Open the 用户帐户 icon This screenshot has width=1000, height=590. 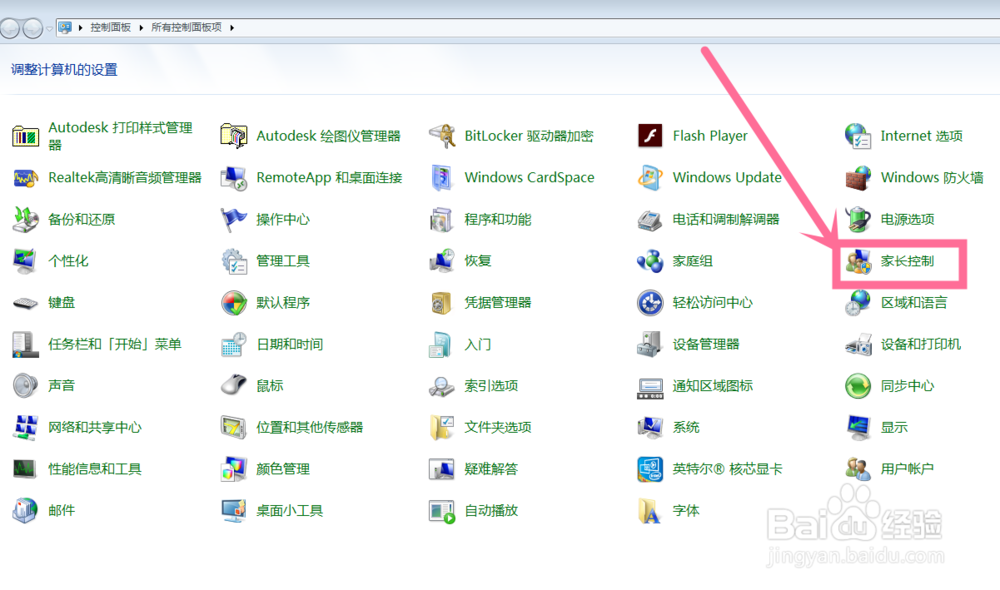tap(858, 469)
